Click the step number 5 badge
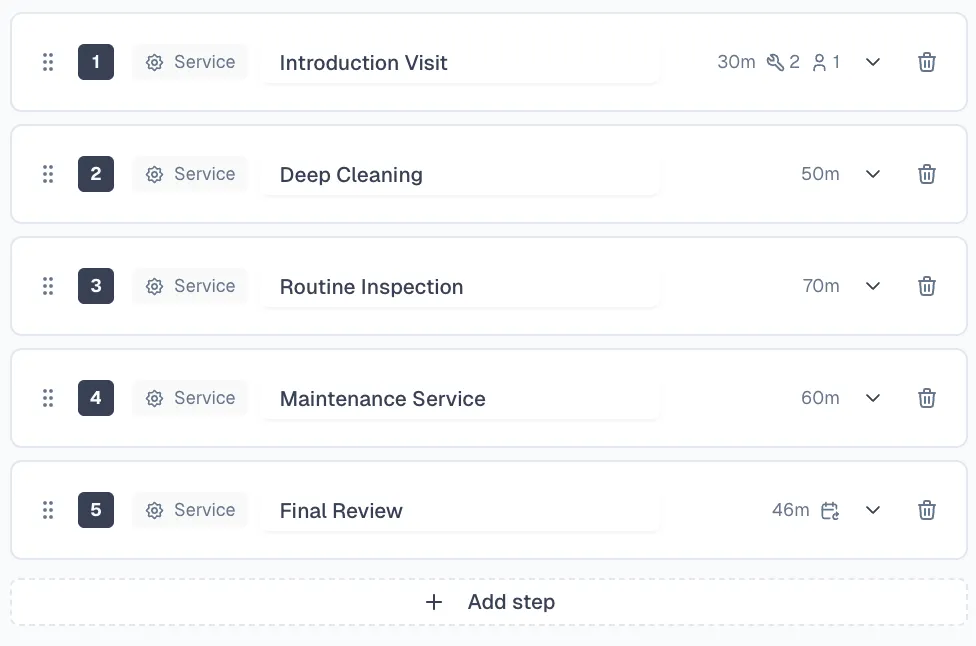 click(96, 510)
